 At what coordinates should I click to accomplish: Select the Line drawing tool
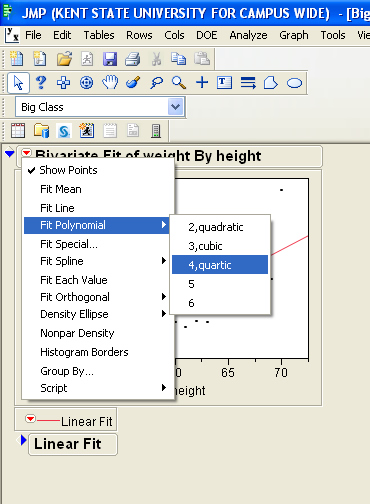click(248, 83)
